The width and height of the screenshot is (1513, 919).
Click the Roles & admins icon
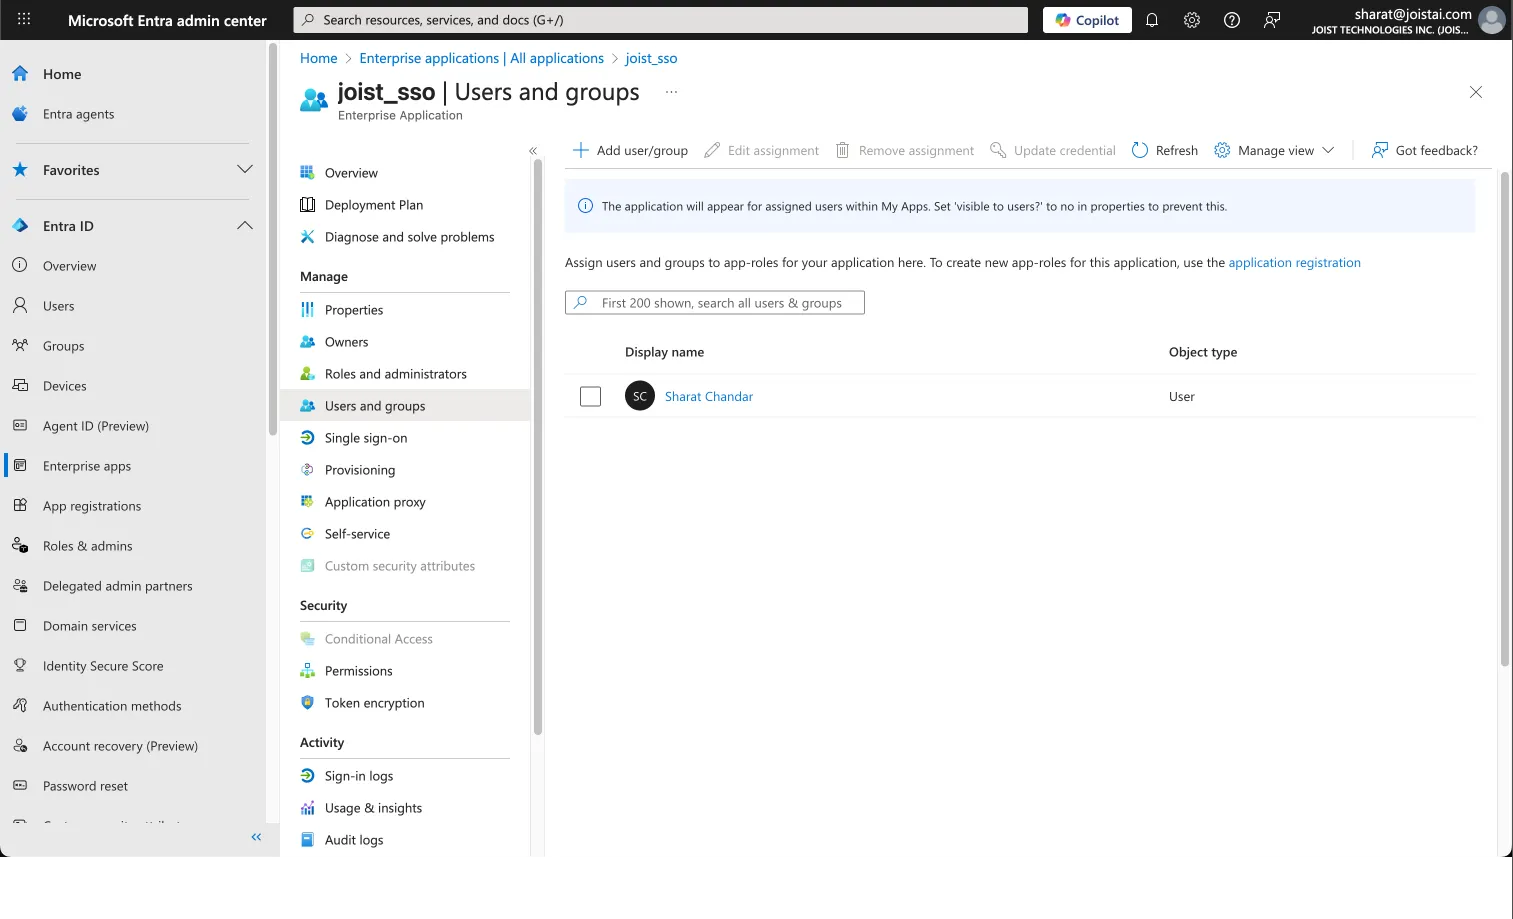pyautogui.click(x=20, y=545)
